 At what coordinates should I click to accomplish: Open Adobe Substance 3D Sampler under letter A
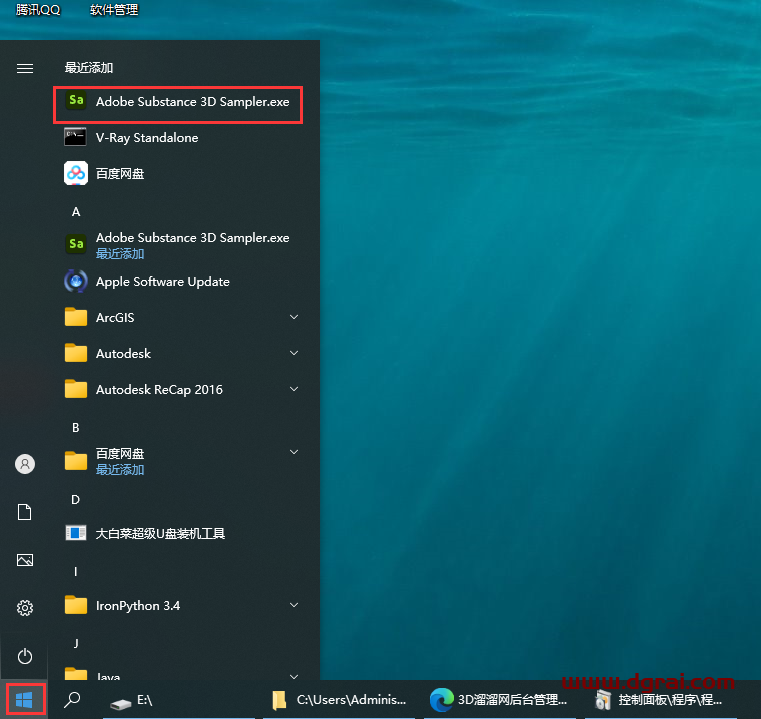179,244
